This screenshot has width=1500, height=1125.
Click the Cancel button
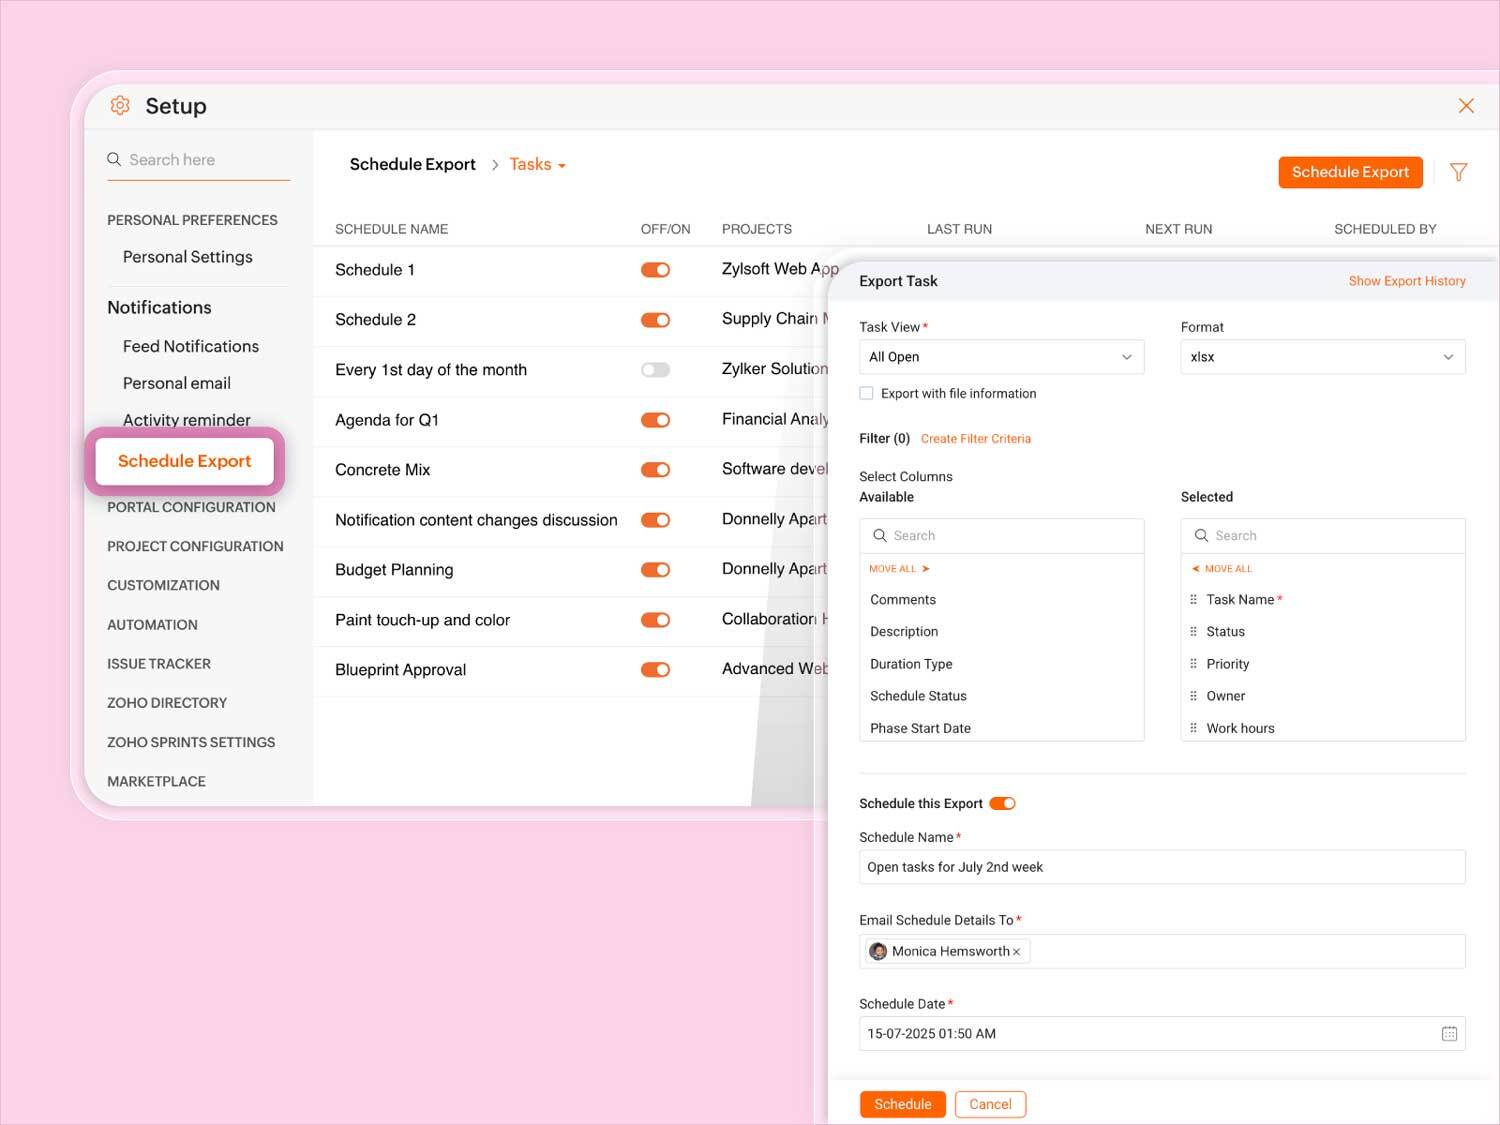tap(990, 1104)
